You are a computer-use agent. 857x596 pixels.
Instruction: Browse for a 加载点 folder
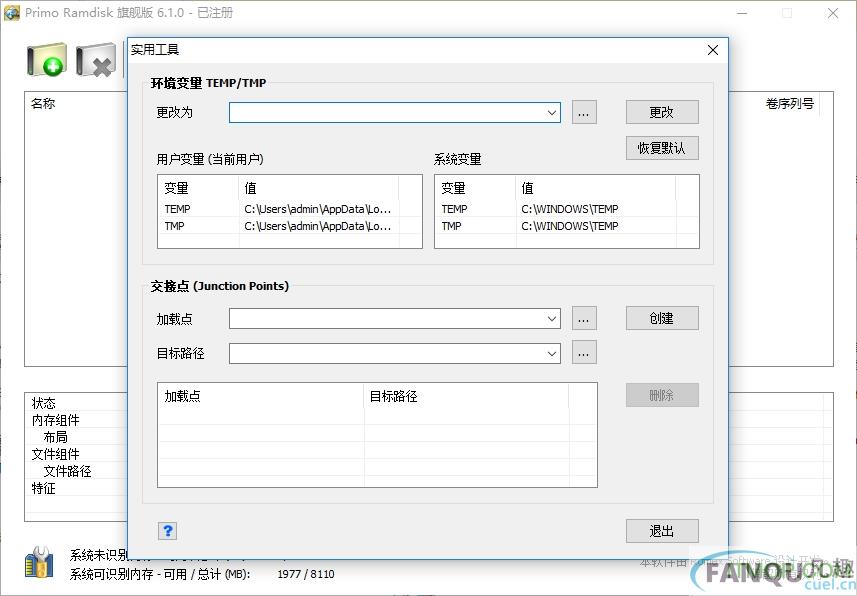pyautogui.click(x=584, y=318)
